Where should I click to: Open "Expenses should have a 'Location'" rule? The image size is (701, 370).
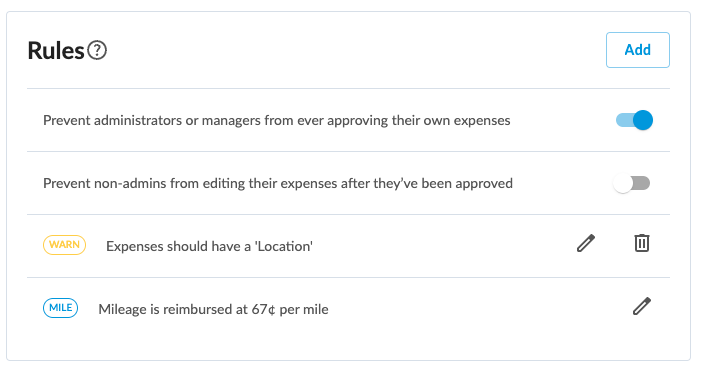click(209, 246)
